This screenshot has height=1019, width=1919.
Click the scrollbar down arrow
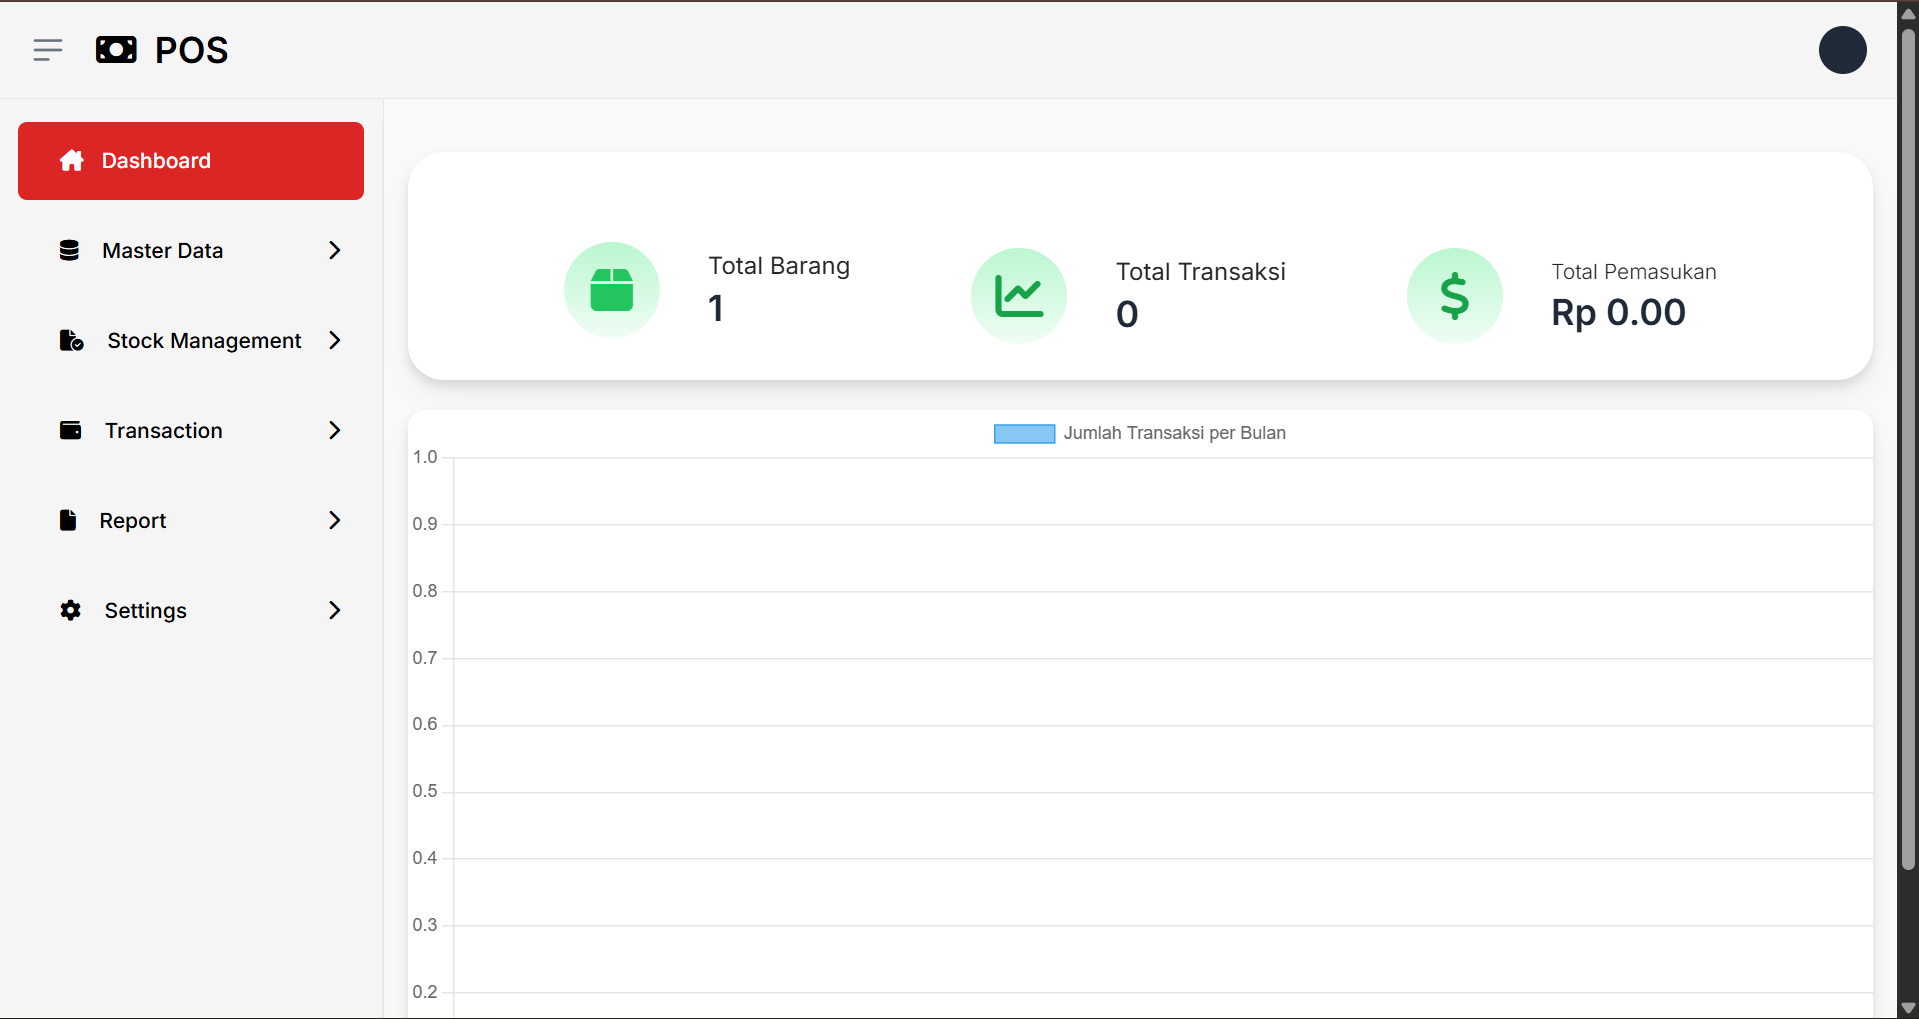coord(1908,1008)
